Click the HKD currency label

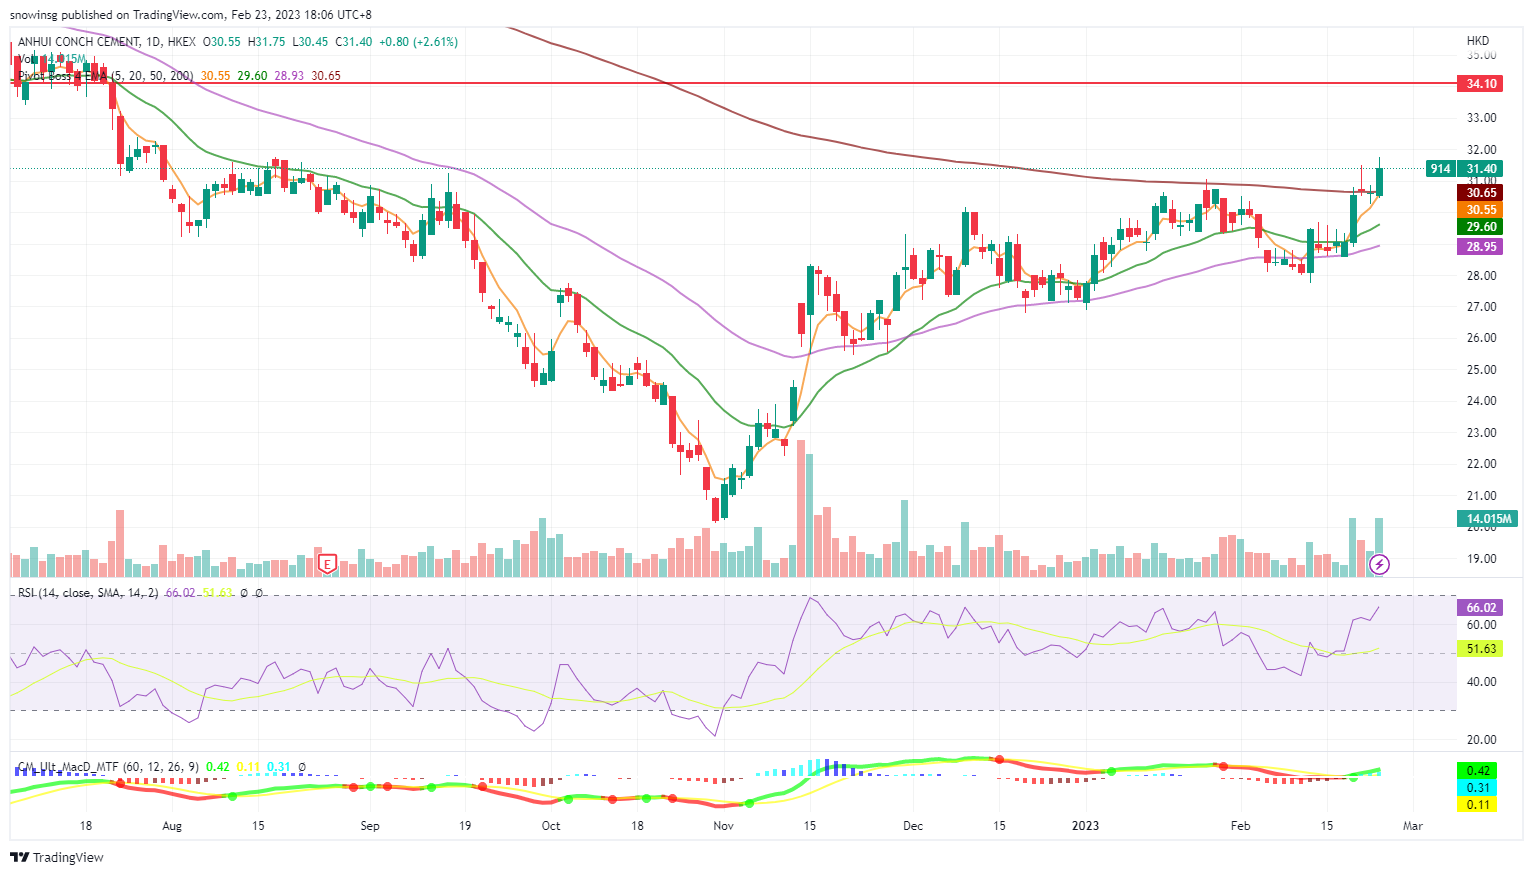coord(1478,41)
